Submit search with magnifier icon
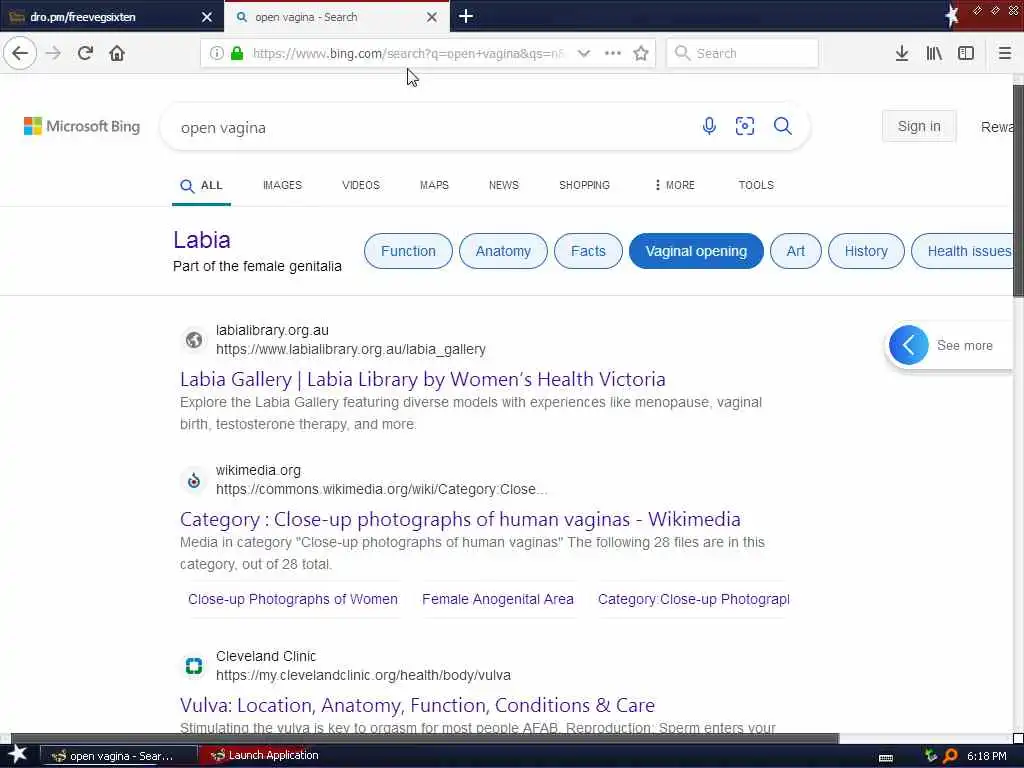Image resolution: width=1024 pixels, height=768 pixels. pos(782,125)
